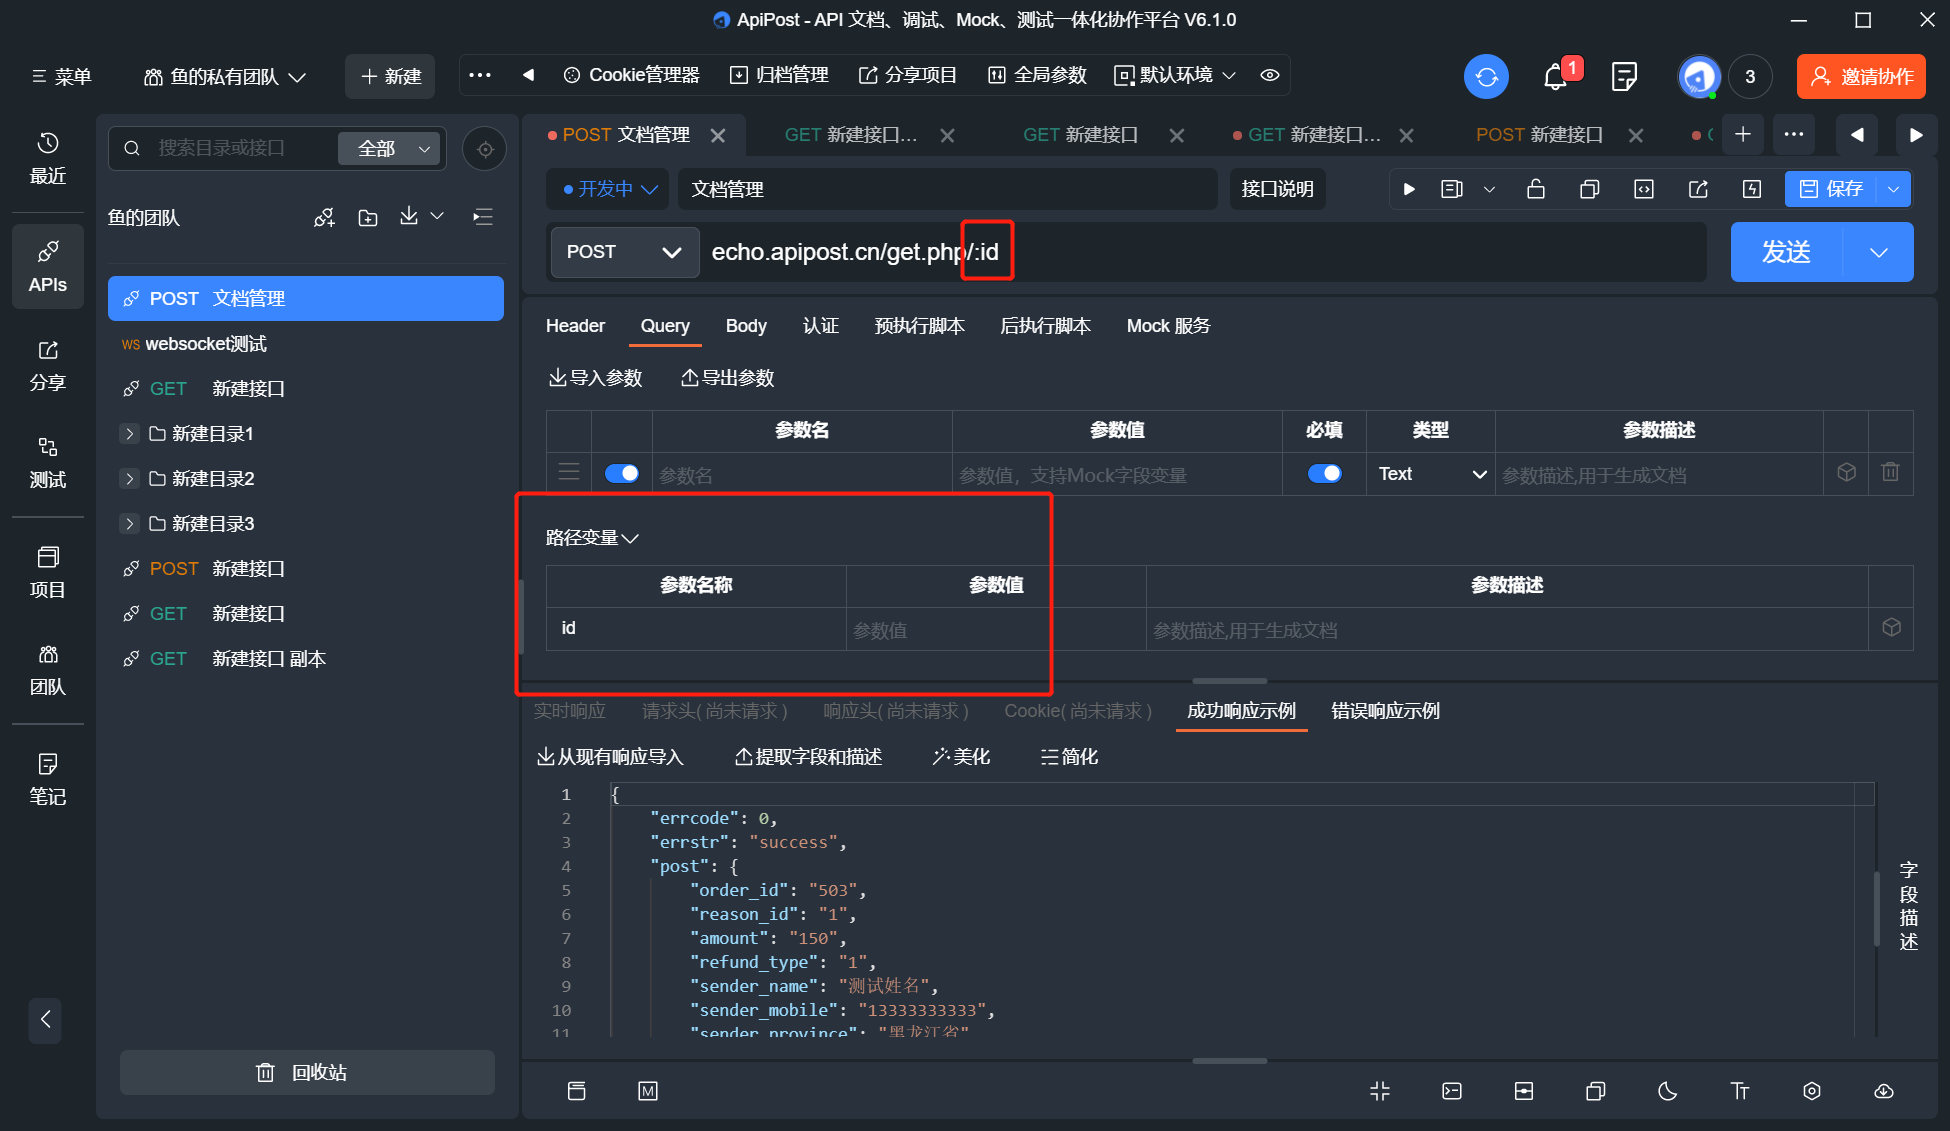Viewport: 1950px width, 1131px height.
Task: Open the Text type dropdown
Action: tap(1431, 474)
